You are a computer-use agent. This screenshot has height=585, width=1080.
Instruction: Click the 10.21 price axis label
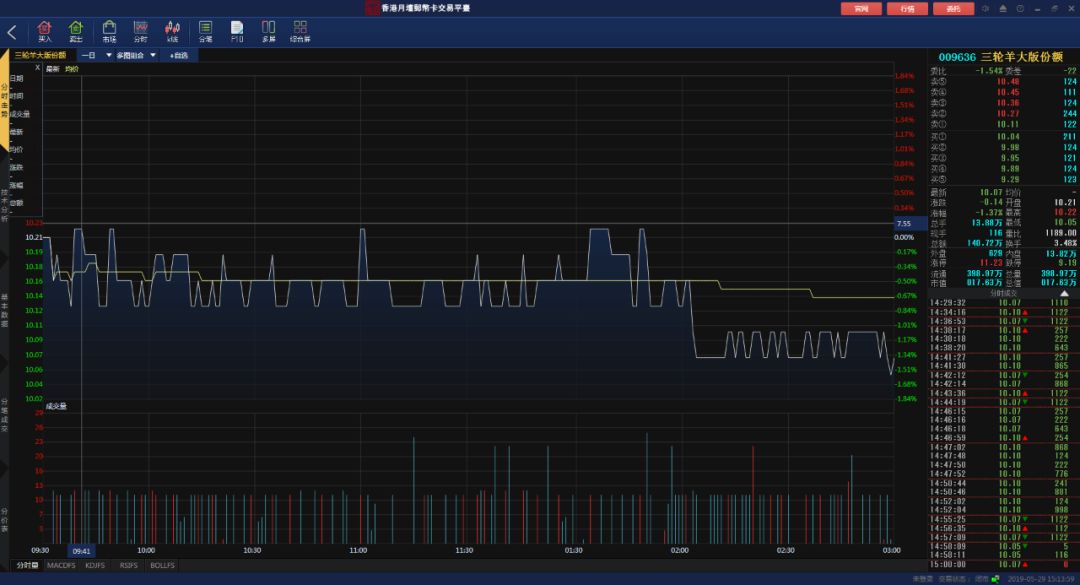click(x=34, y=237)
